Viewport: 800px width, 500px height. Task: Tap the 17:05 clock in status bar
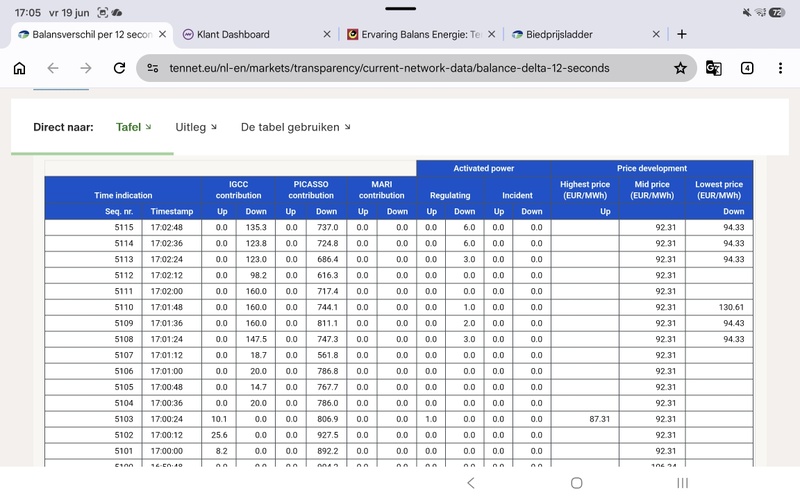(28, 13)
